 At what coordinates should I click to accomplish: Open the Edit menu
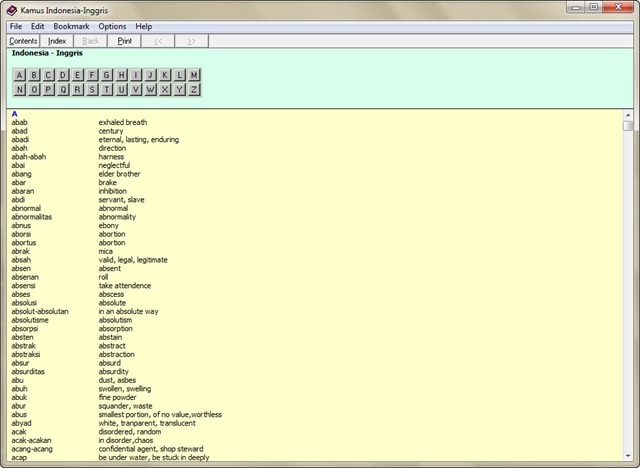click(38, 27)
